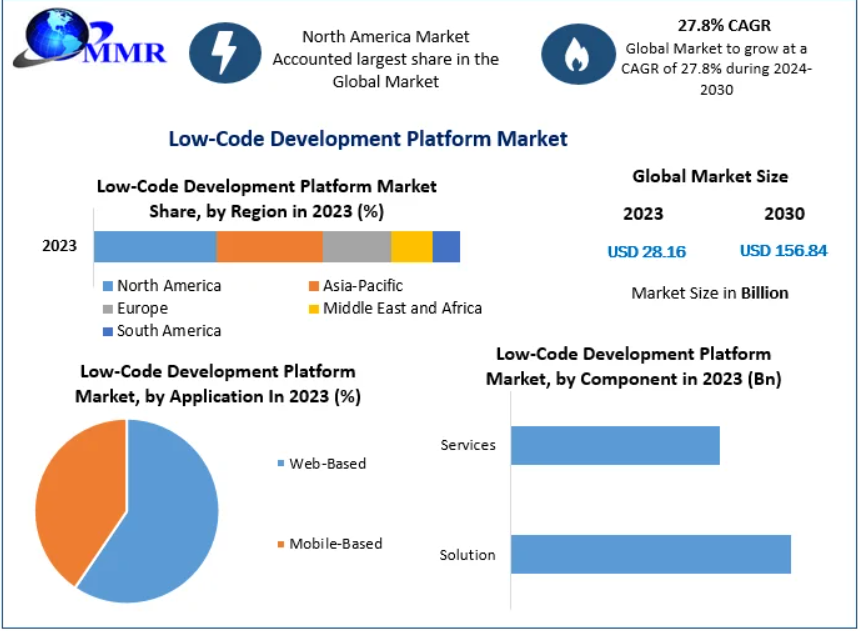Viewport: 860px width, 631px height.
Task: Click the Web-Based legend marker
Action: [280, 464]
